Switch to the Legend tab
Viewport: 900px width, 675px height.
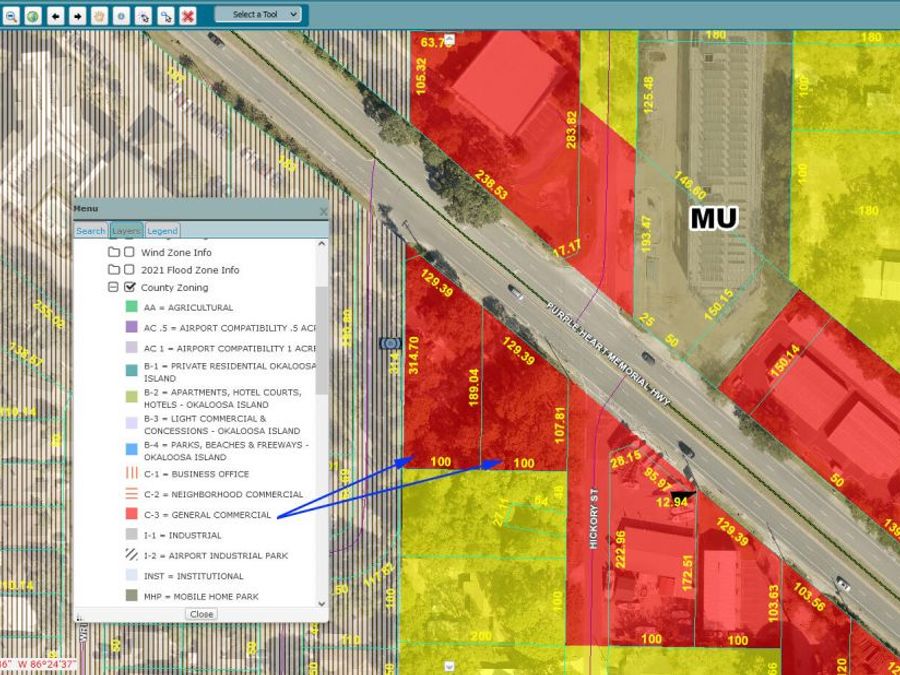tap(162, 231)
